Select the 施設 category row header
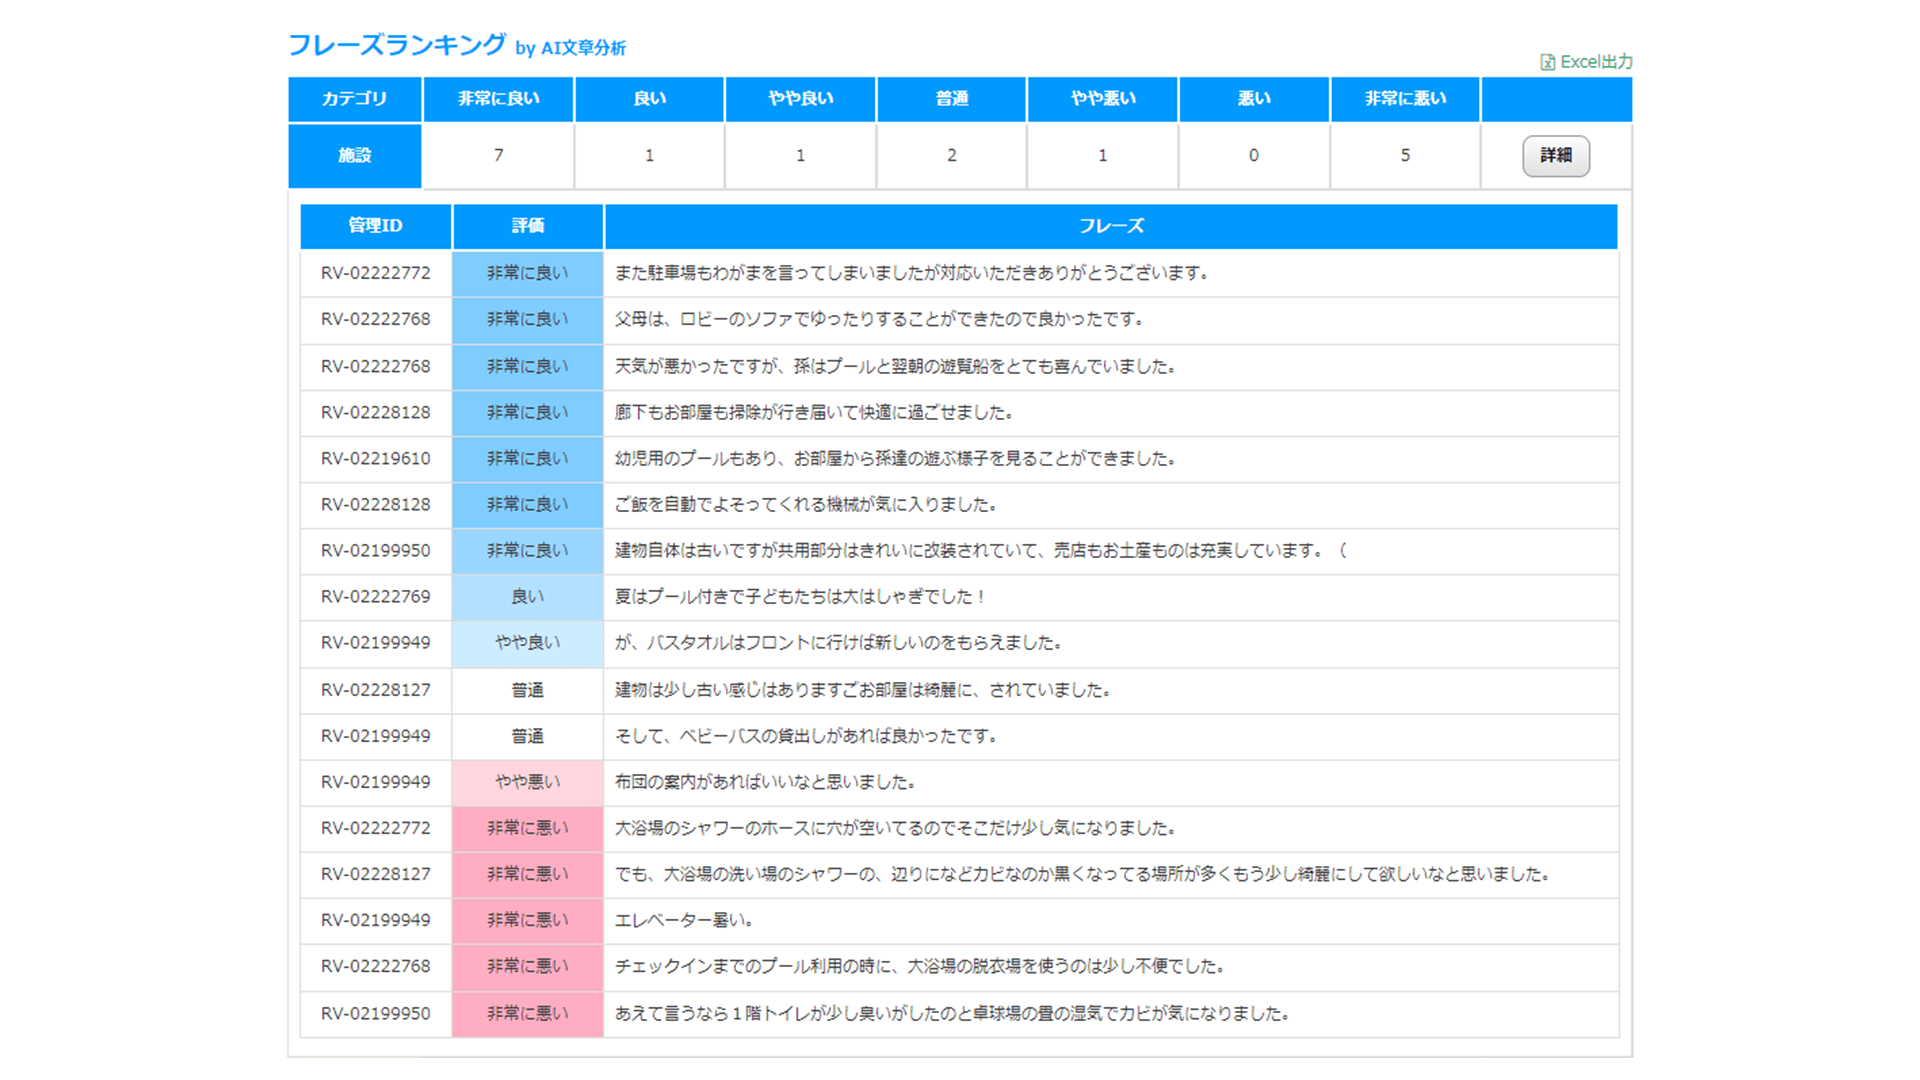The image size is (1920, 1080). pyautogui.click(x=355, y=155)
